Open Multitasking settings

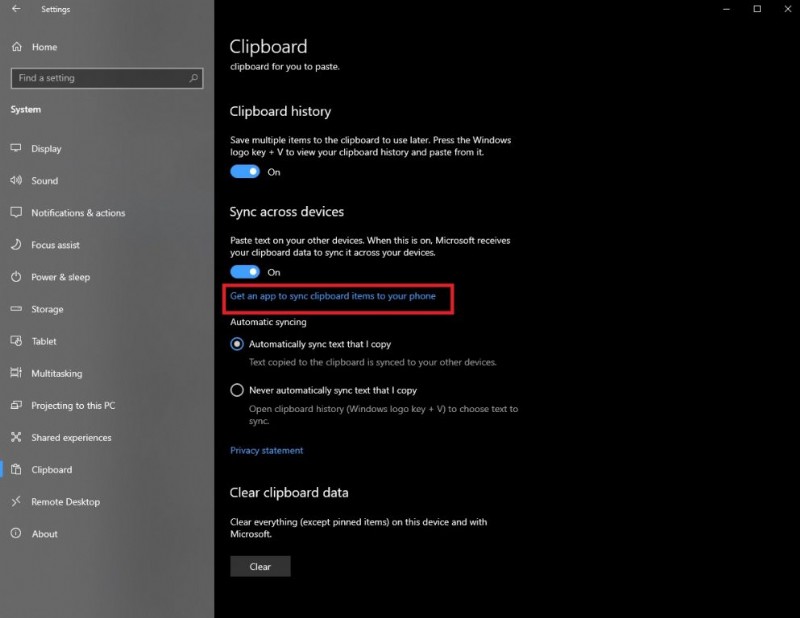click(x=16, y=373)
